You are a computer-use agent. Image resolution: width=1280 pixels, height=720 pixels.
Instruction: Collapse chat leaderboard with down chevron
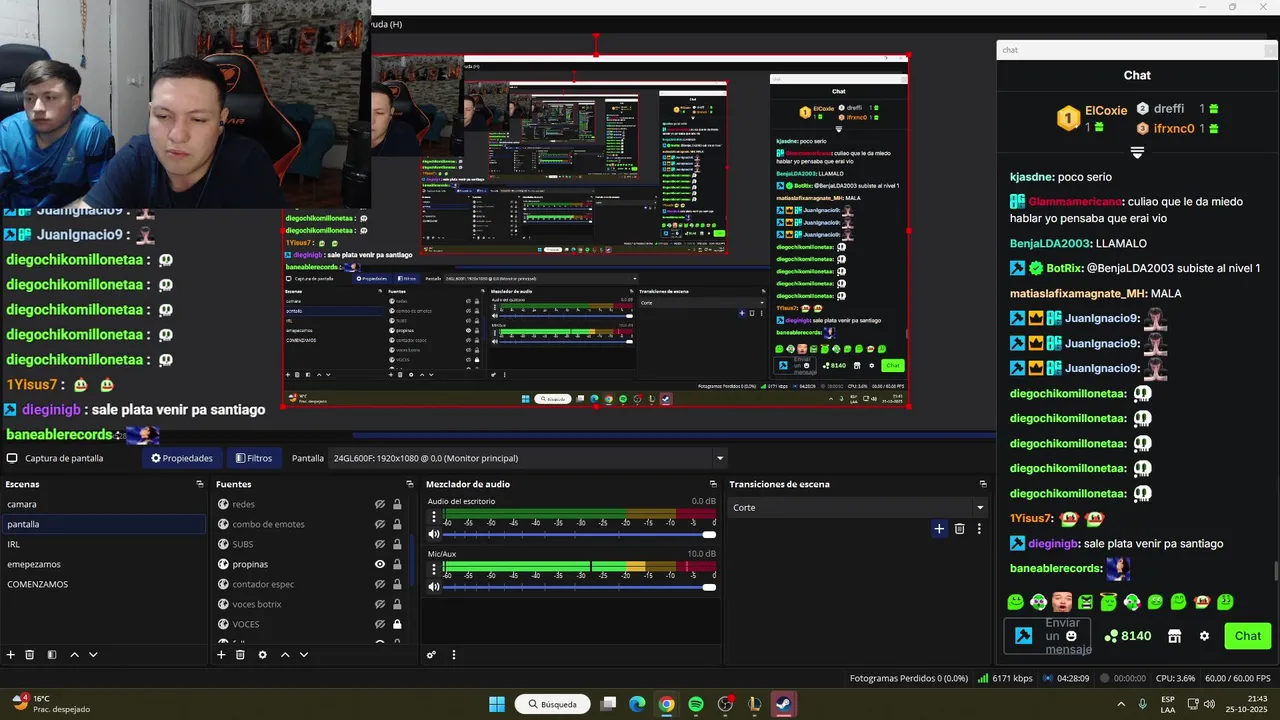1137,153
